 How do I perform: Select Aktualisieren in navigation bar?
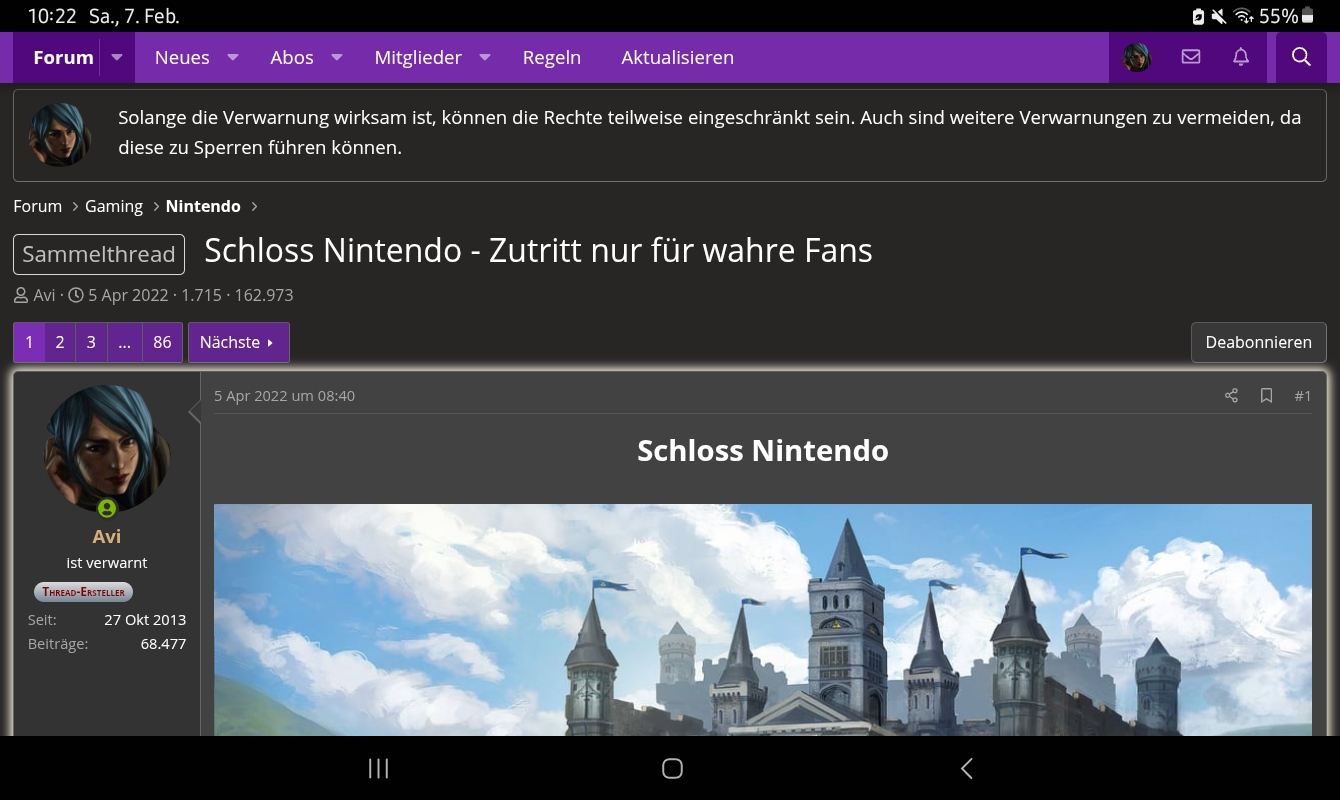coord(677,57)
